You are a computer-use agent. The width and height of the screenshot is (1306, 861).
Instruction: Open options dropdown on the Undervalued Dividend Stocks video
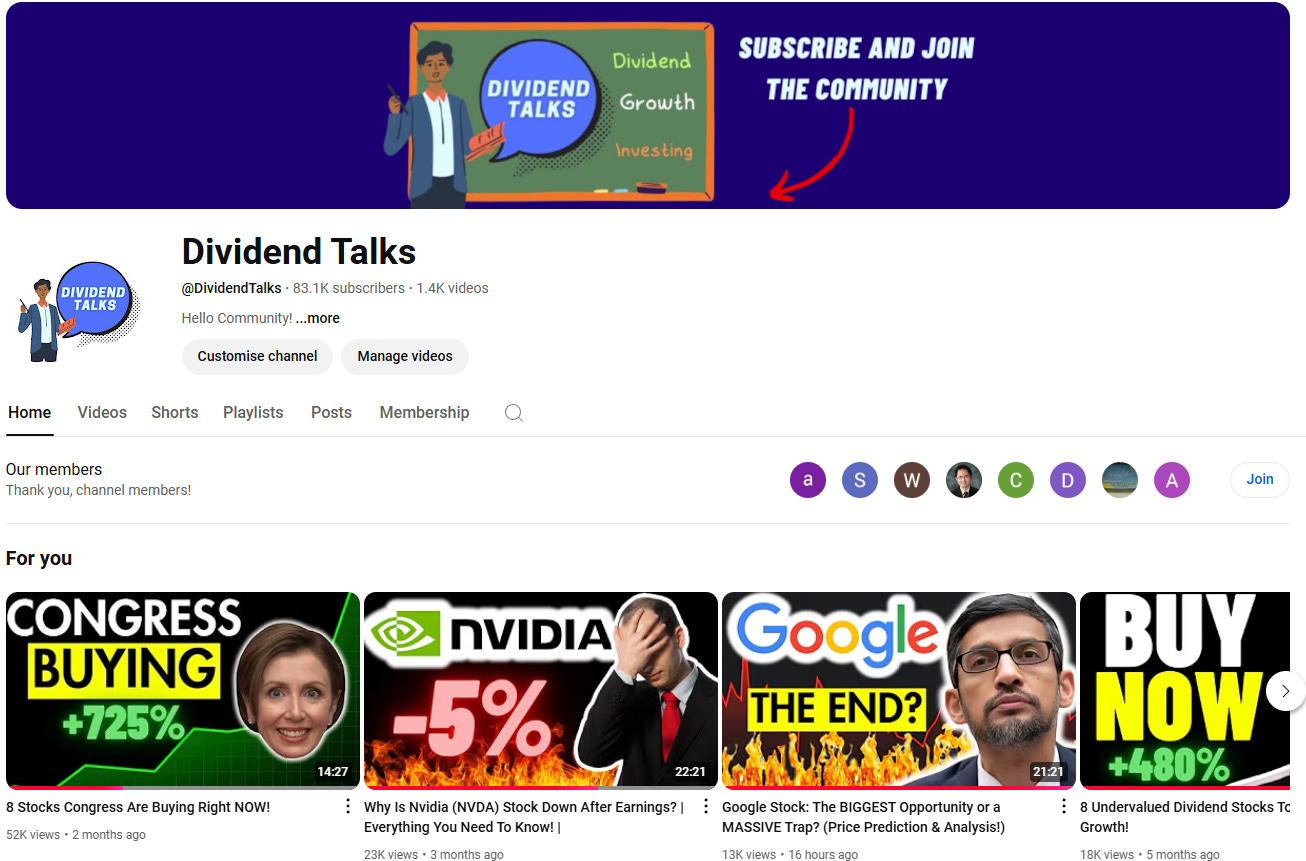[x=1298, y=805]
